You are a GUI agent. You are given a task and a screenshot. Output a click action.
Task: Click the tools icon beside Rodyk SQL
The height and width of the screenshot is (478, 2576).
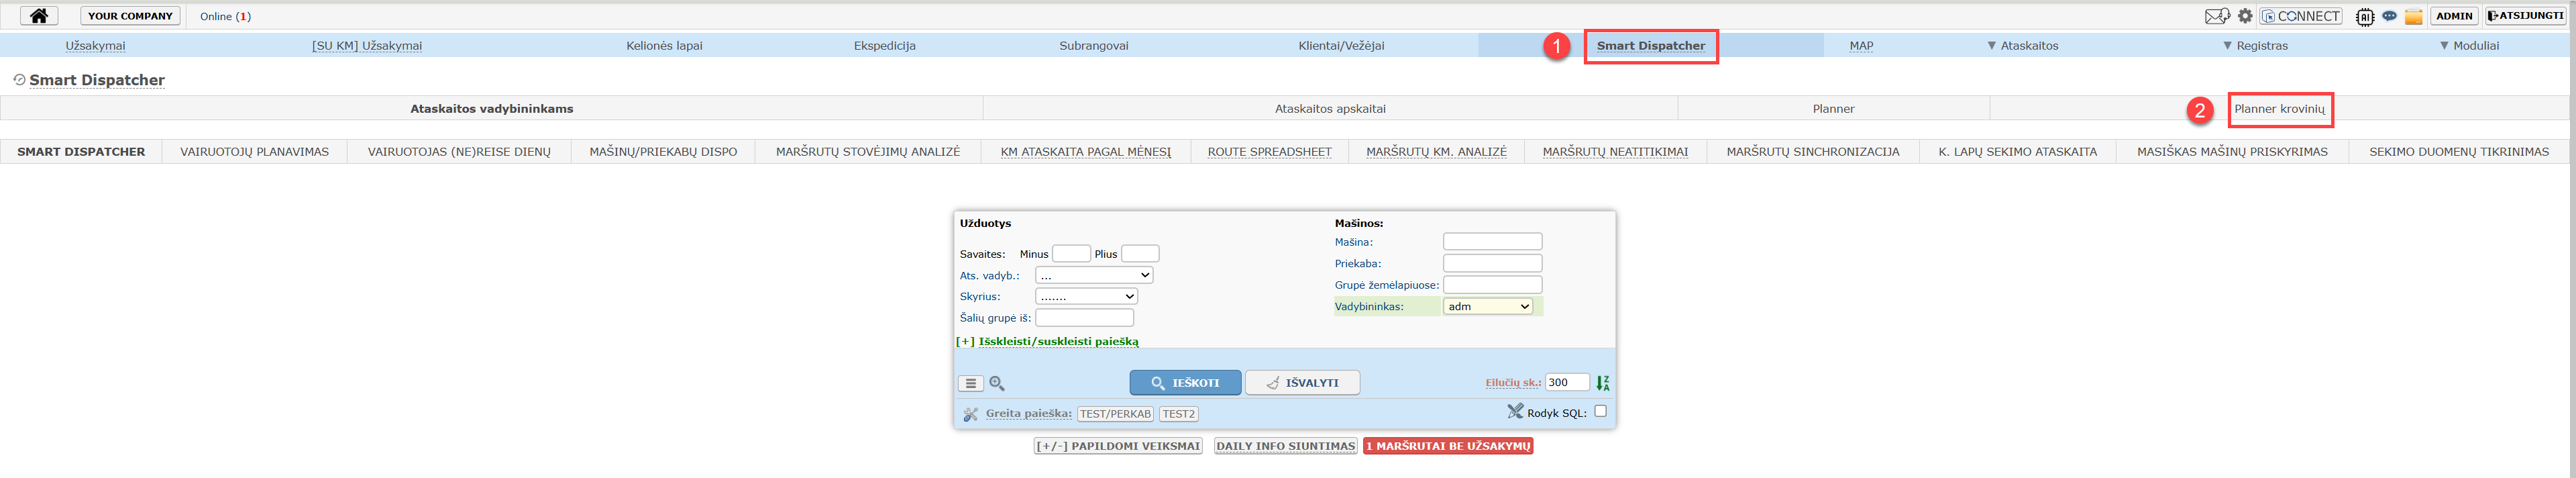click(x=1515, y=411)
